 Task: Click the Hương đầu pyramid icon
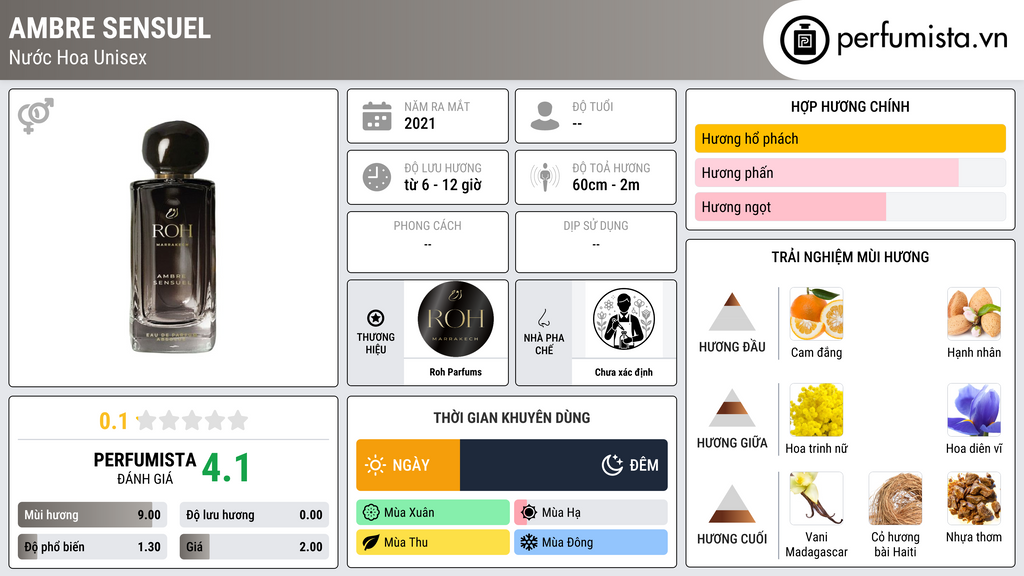point(731,312)
